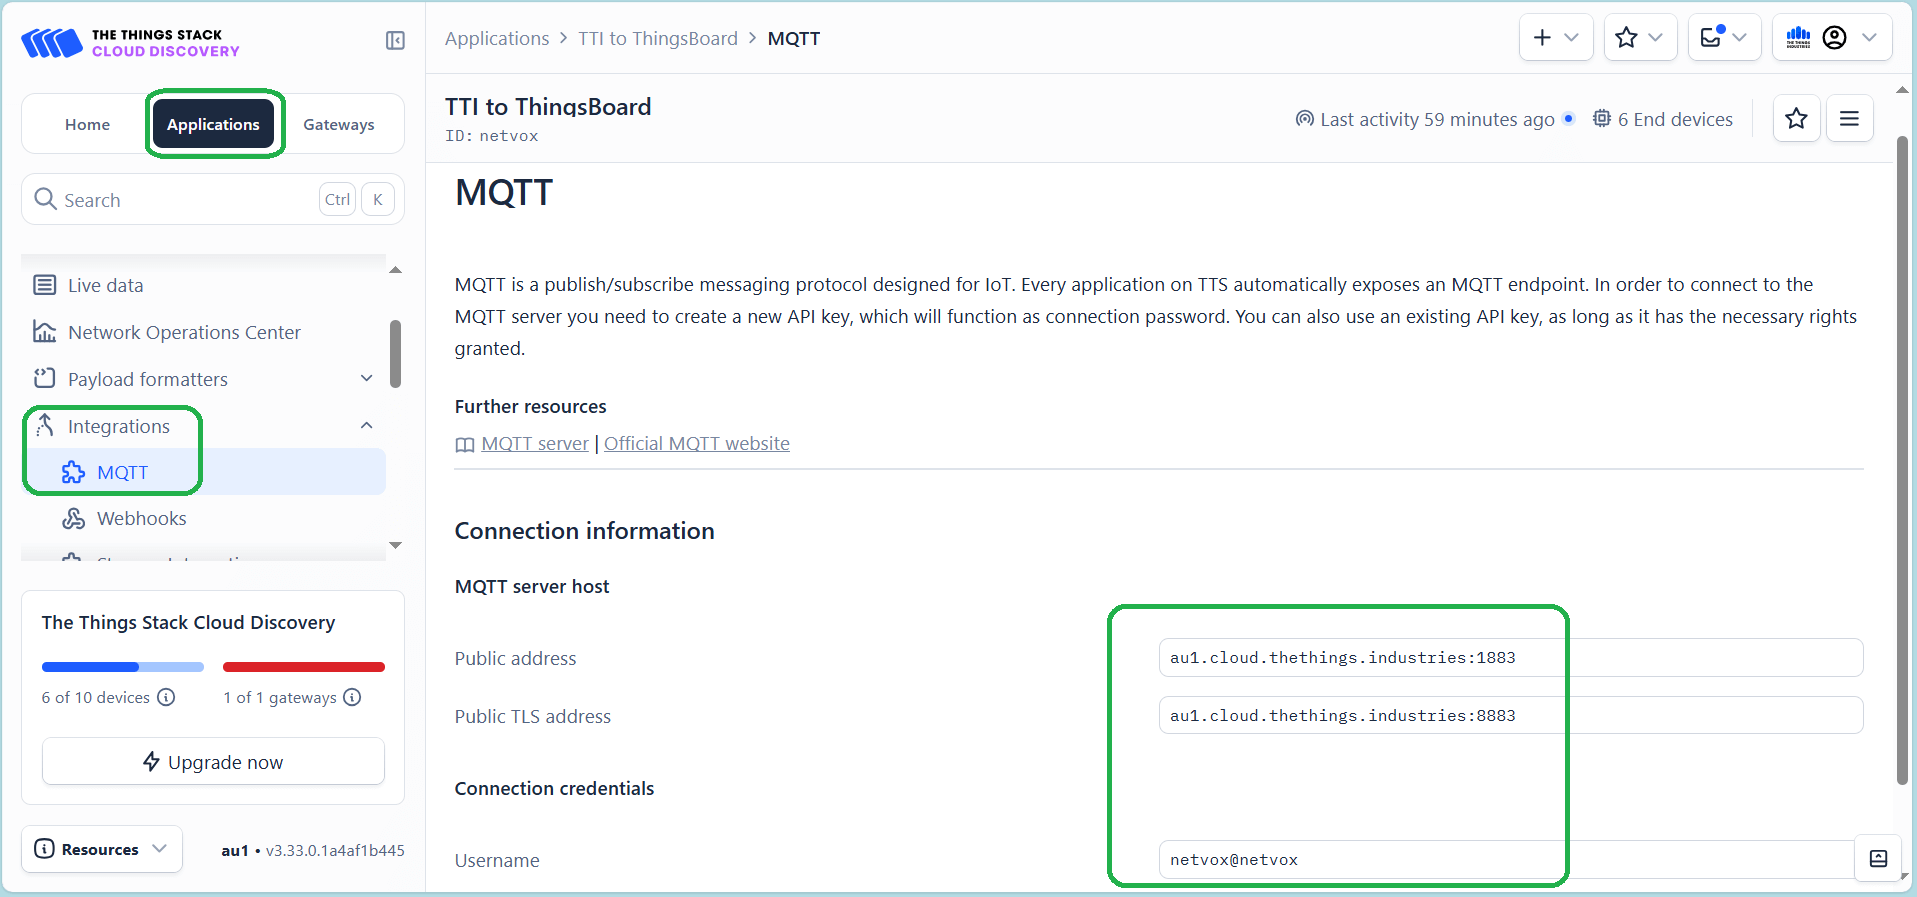Click the bookmark star icon beside End devices
The image size is (1917, 897).
(1796, 119)
